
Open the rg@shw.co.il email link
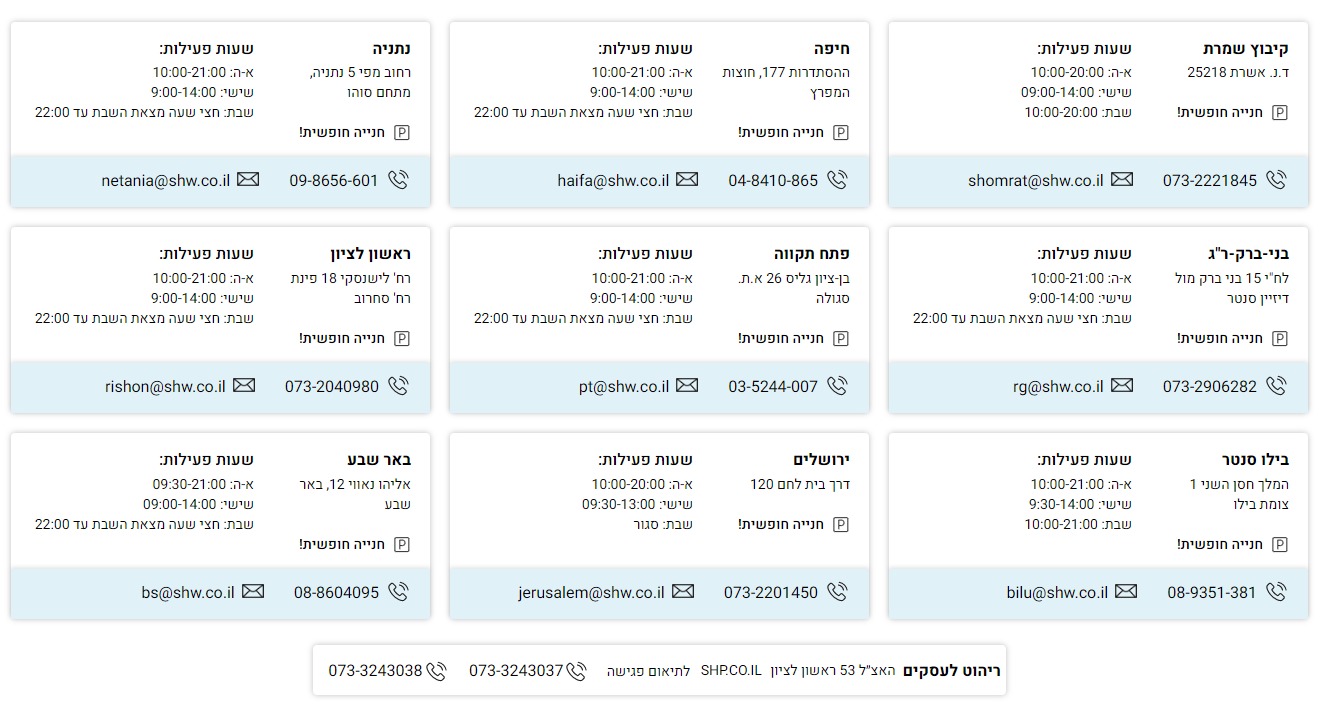click(1058, 386)
